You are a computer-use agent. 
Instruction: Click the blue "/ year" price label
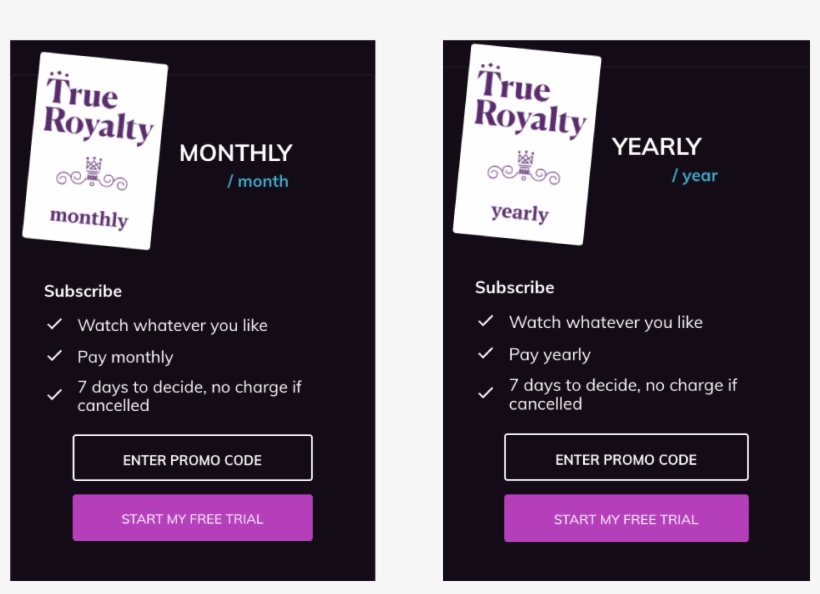click(x=695, y=175)
